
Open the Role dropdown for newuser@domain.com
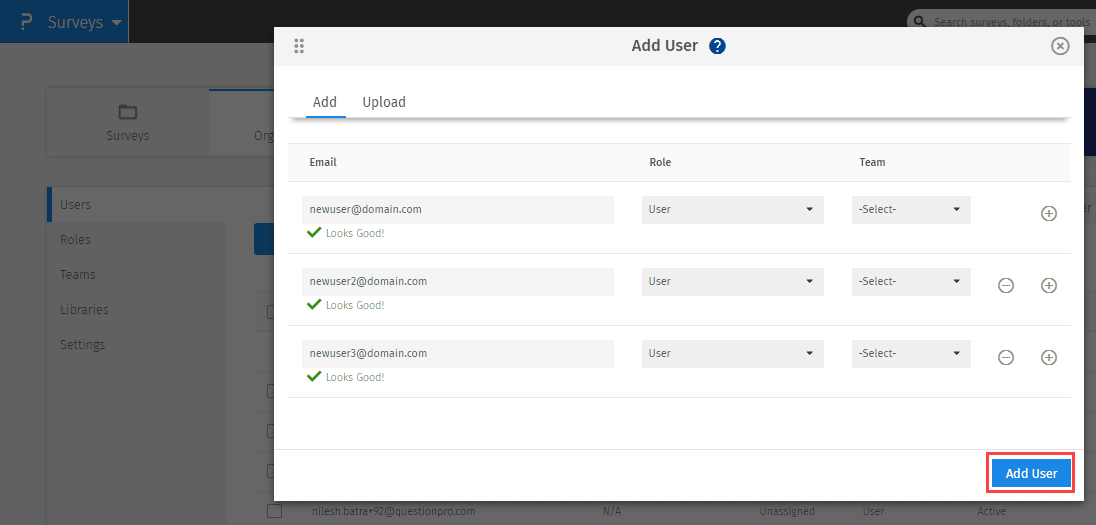(x=733, y=210)
